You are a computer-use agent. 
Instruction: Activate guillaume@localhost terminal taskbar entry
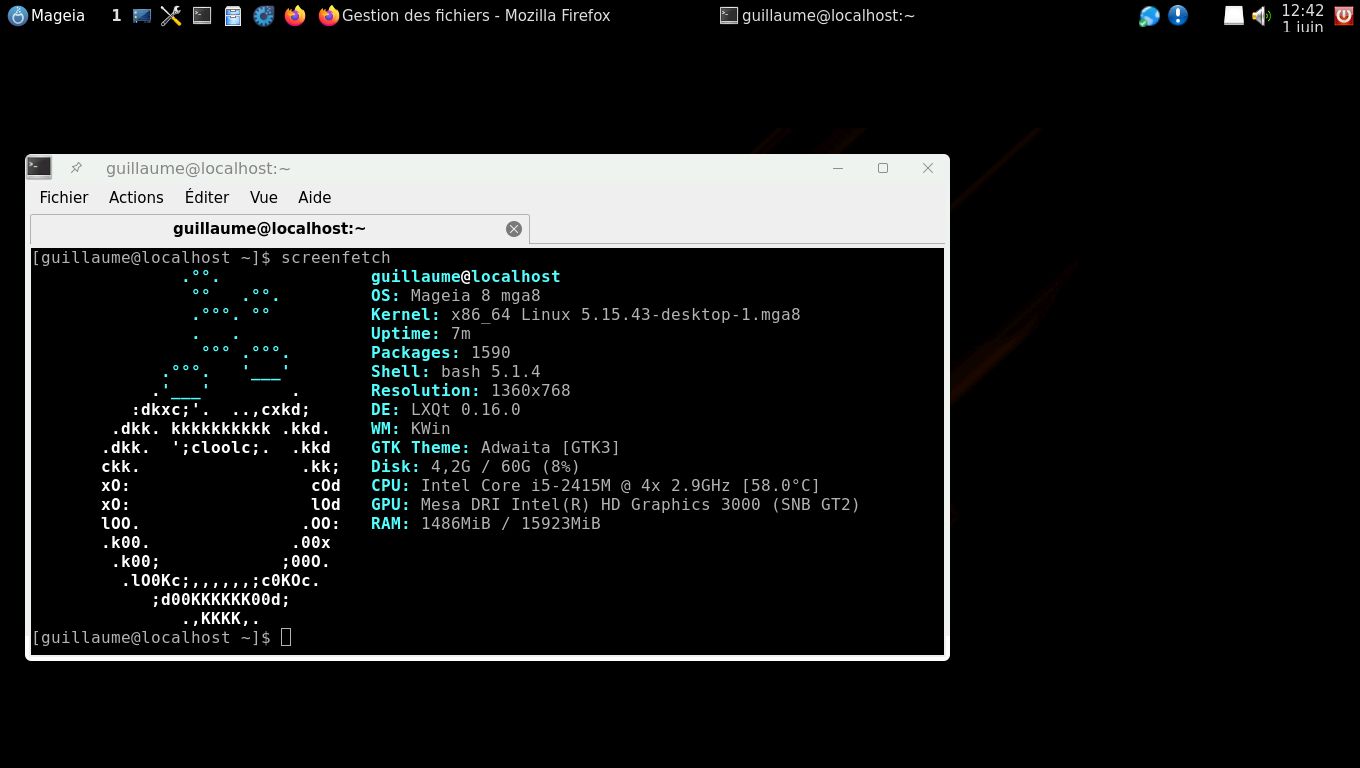[817, 15]
